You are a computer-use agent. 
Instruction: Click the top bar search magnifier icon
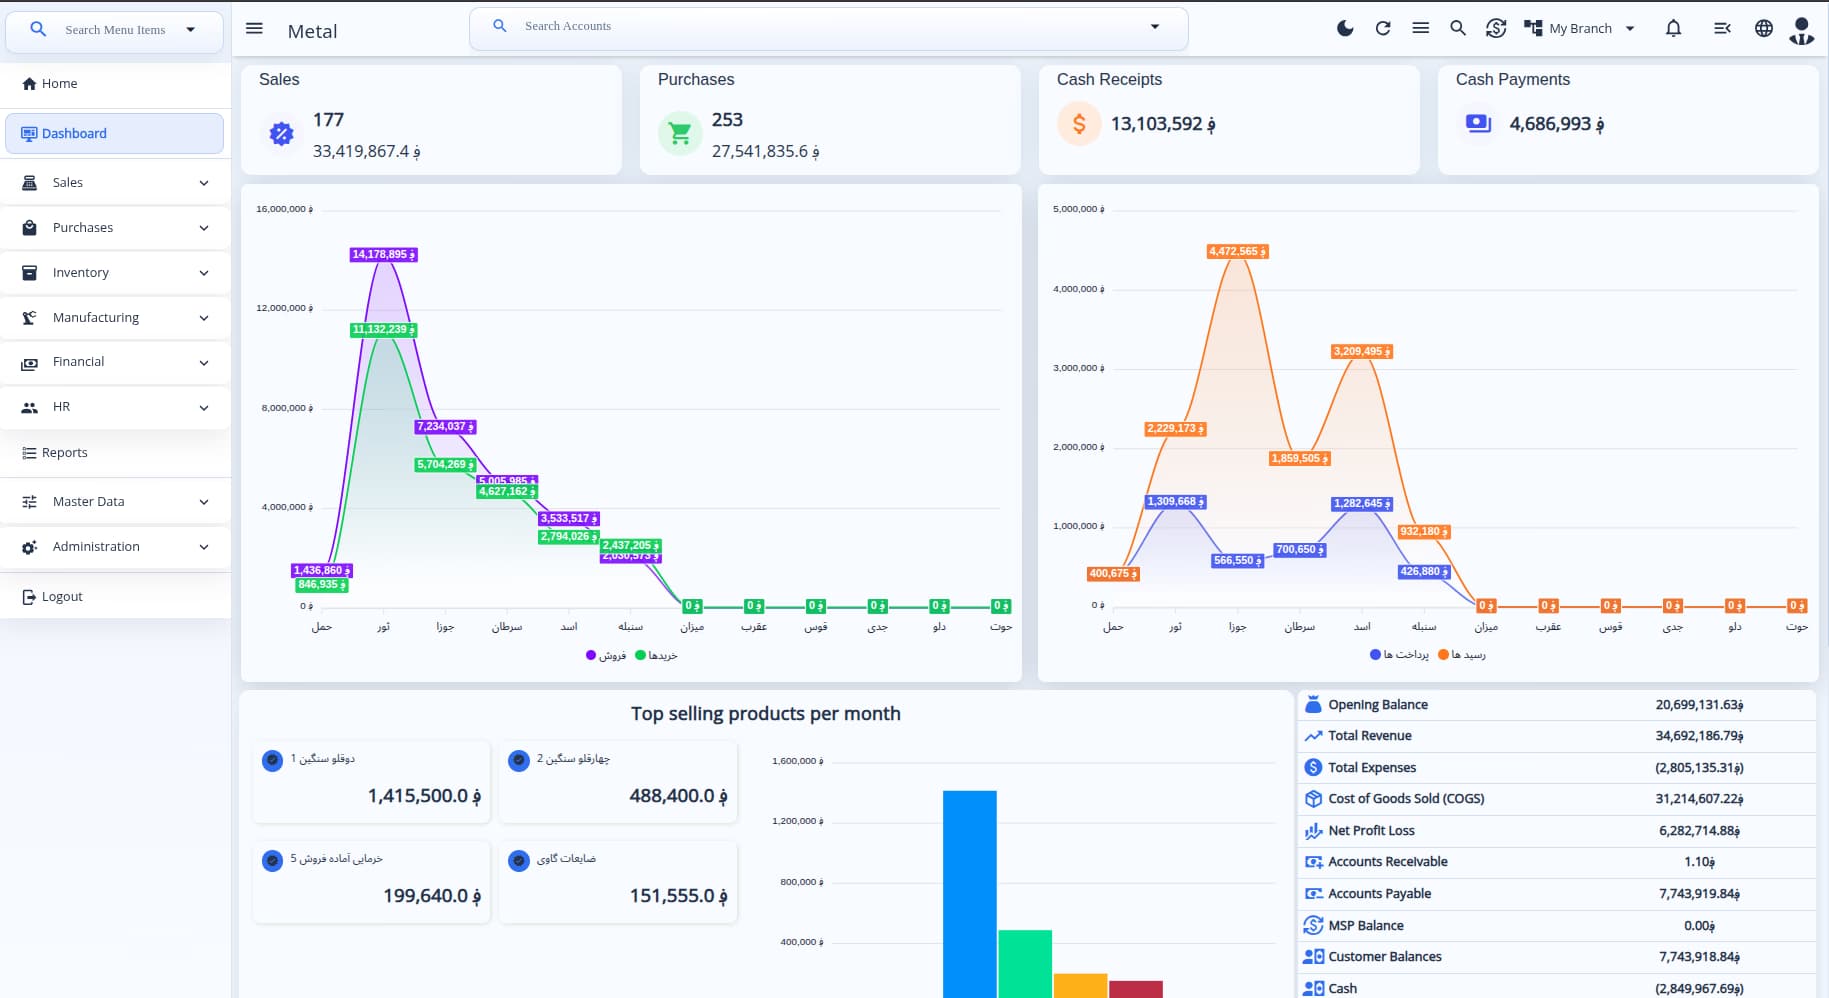(x=1458, y=28)
